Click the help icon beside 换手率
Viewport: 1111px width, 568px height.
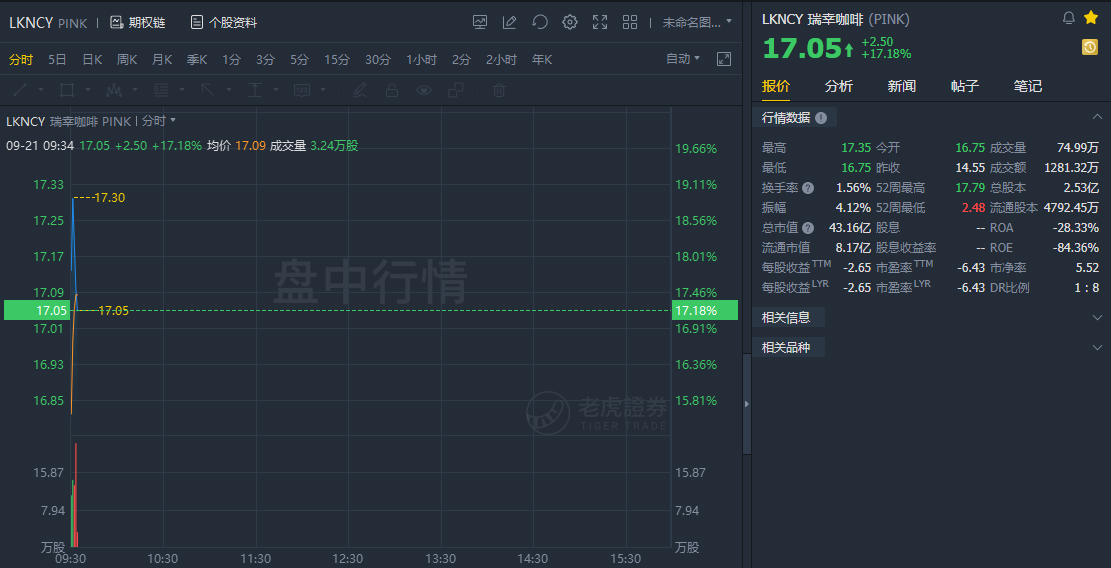808,188
